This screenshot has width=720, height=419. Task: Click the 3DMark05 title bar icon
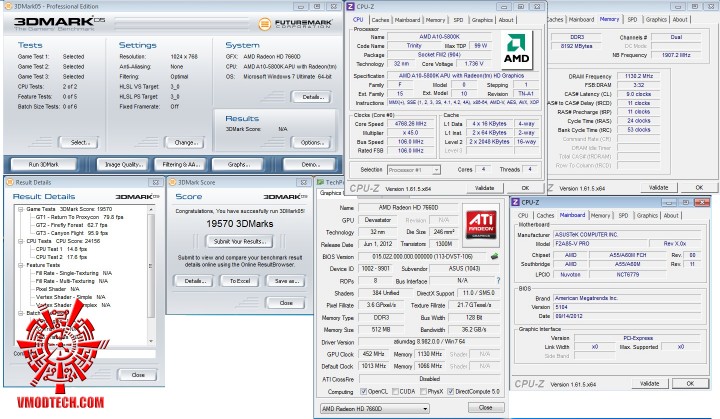coord(8,6)
